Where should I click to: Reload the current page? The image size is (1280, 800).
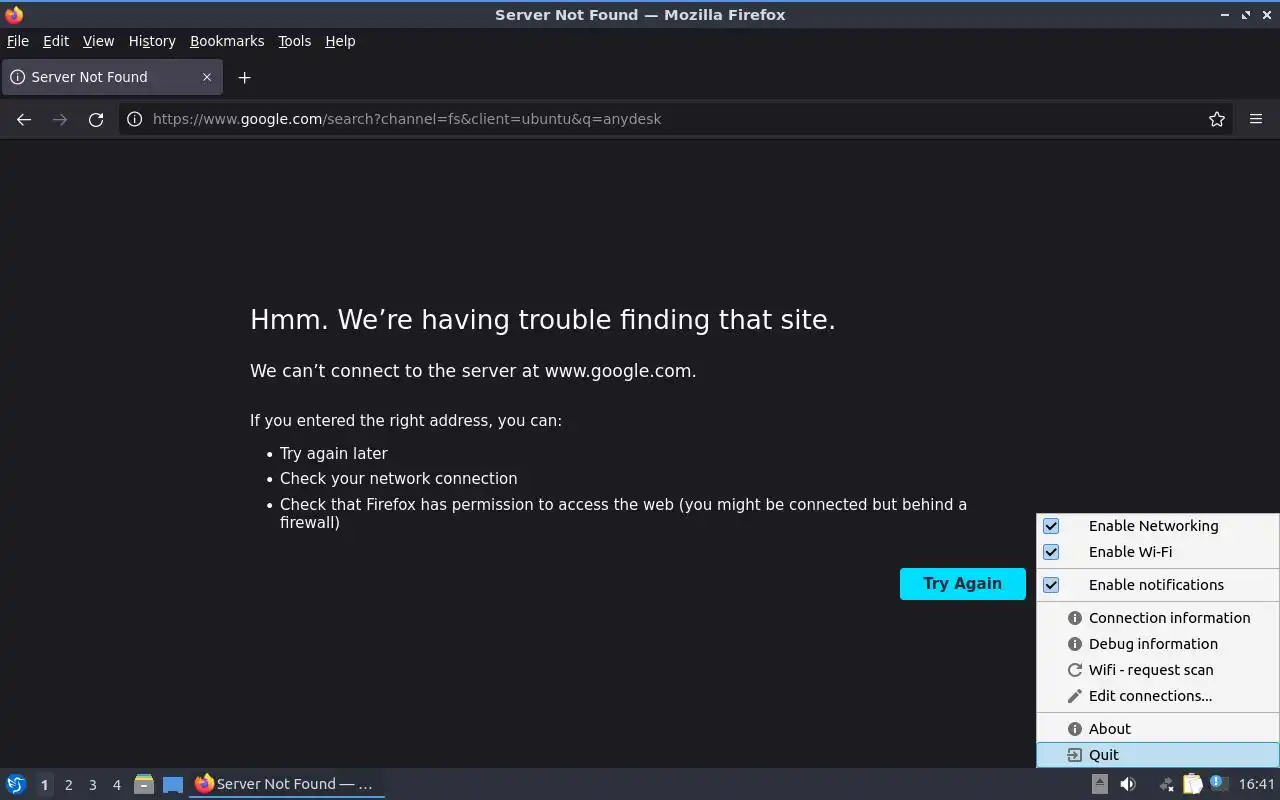[x=96, y=119]
